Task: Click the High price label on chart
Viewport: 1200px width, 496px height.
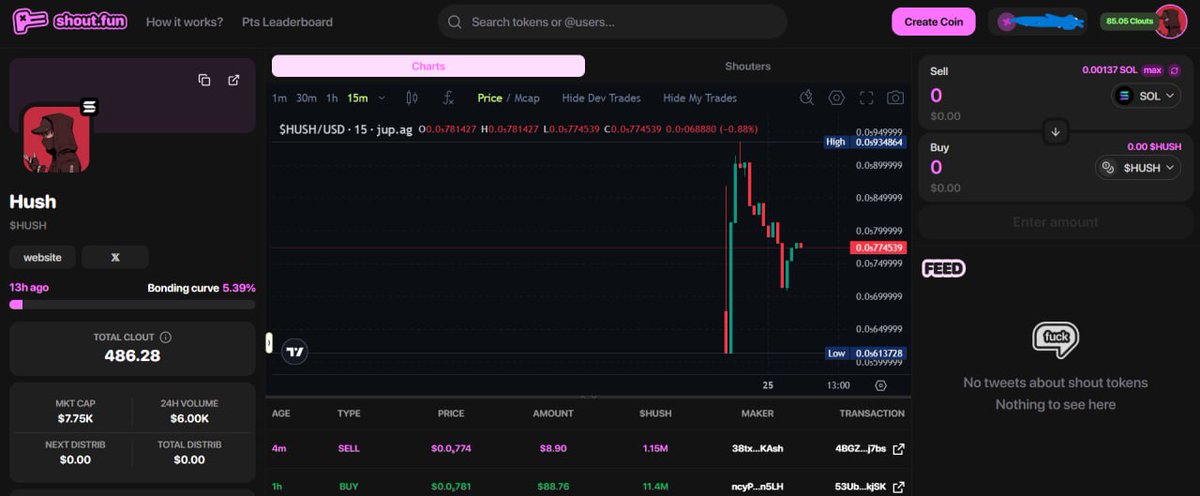Action: pyautogui.click(x=865, y=142)
